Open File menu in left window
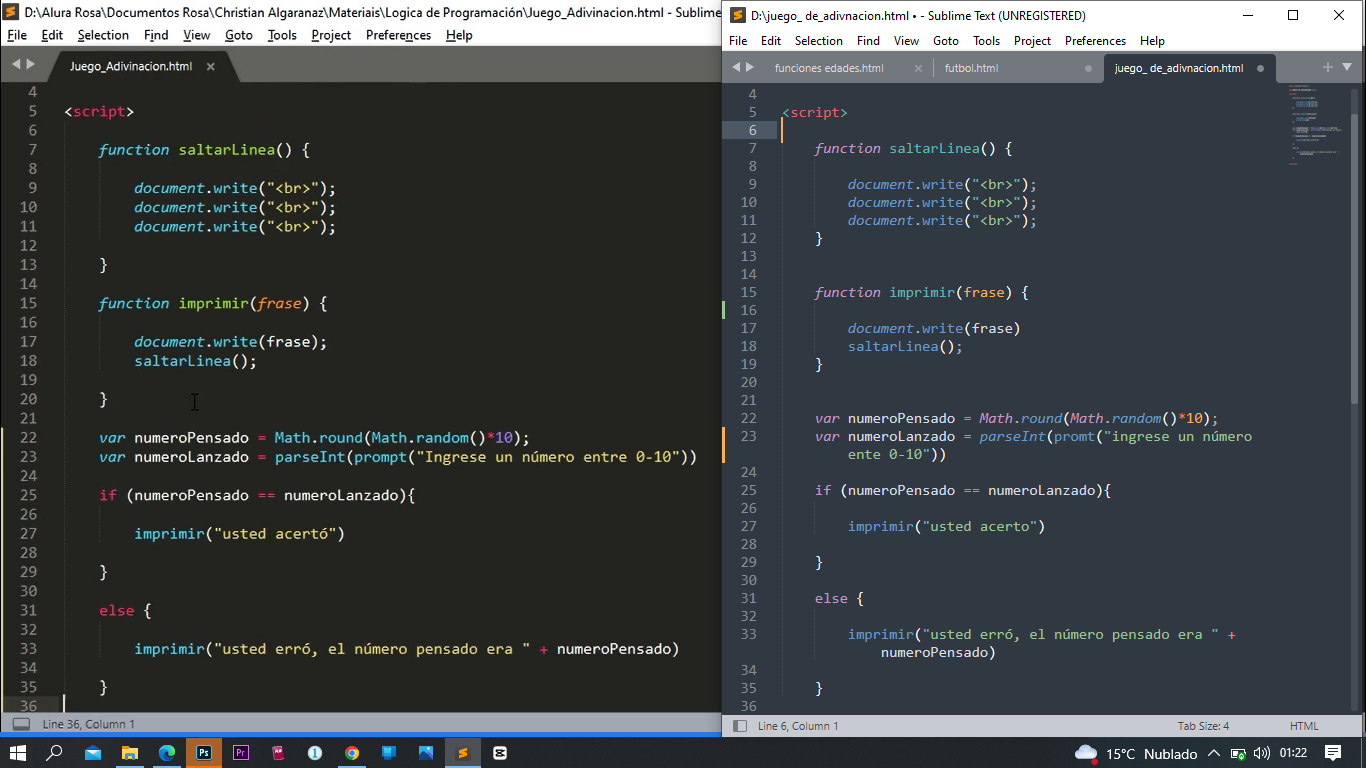Viewport: 1366px width, 768px height. point(17,35)
